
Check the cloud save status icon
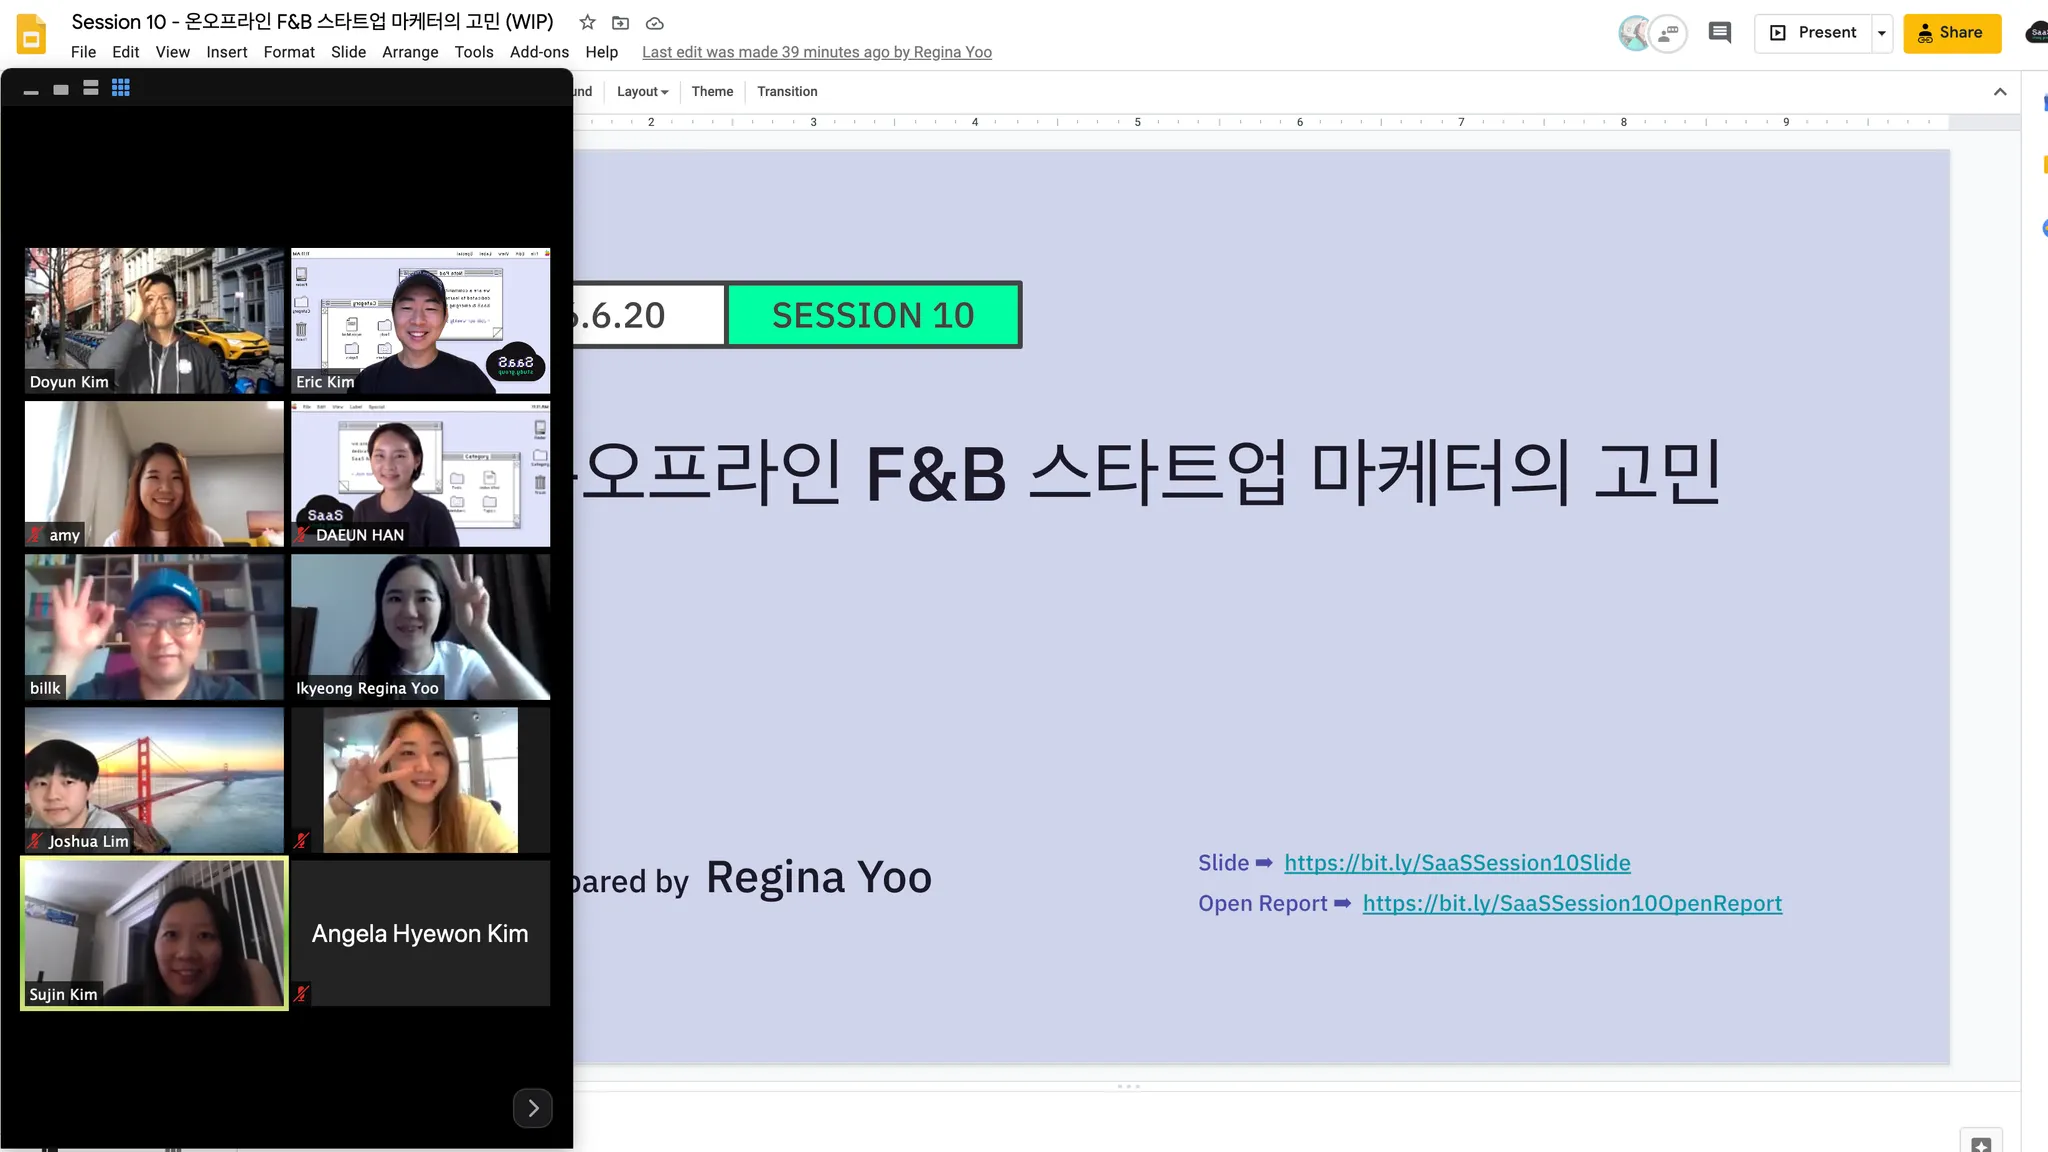coord(655,22)
